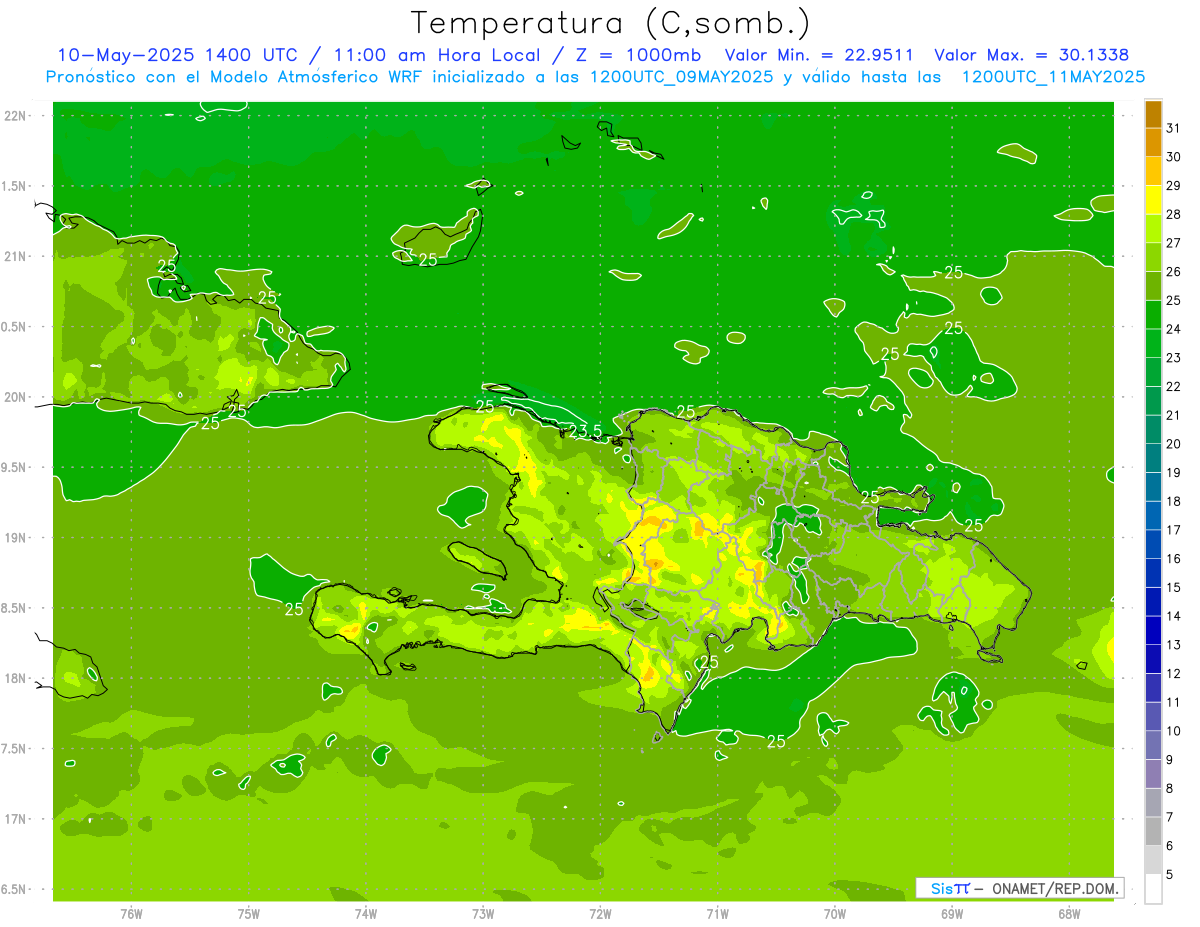
Task: Click the "21" value on the color scale
Action: pyautogui.click(x=1173, y=415)
